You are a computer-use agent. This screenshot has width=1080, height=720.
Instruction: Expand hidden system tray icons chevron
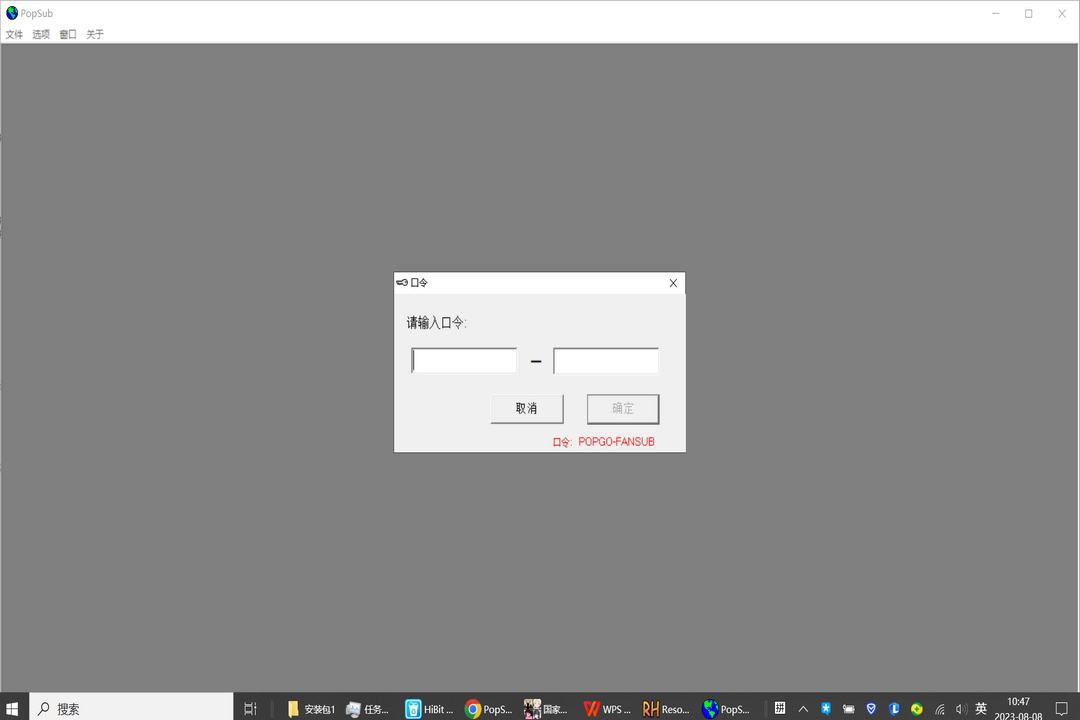pos(803,709)
